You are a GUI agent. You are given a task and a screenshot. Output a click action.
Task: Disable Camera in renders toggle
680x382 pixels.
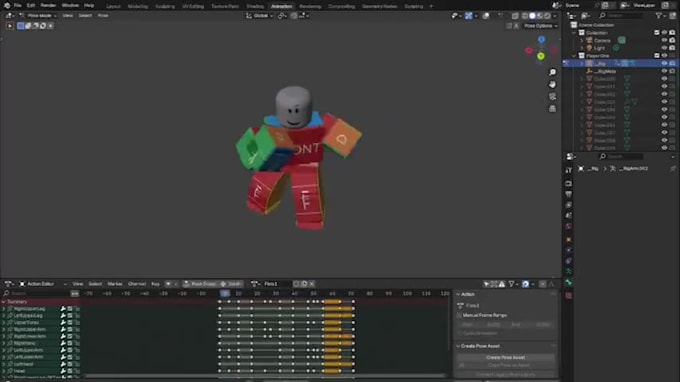point(672,40)
